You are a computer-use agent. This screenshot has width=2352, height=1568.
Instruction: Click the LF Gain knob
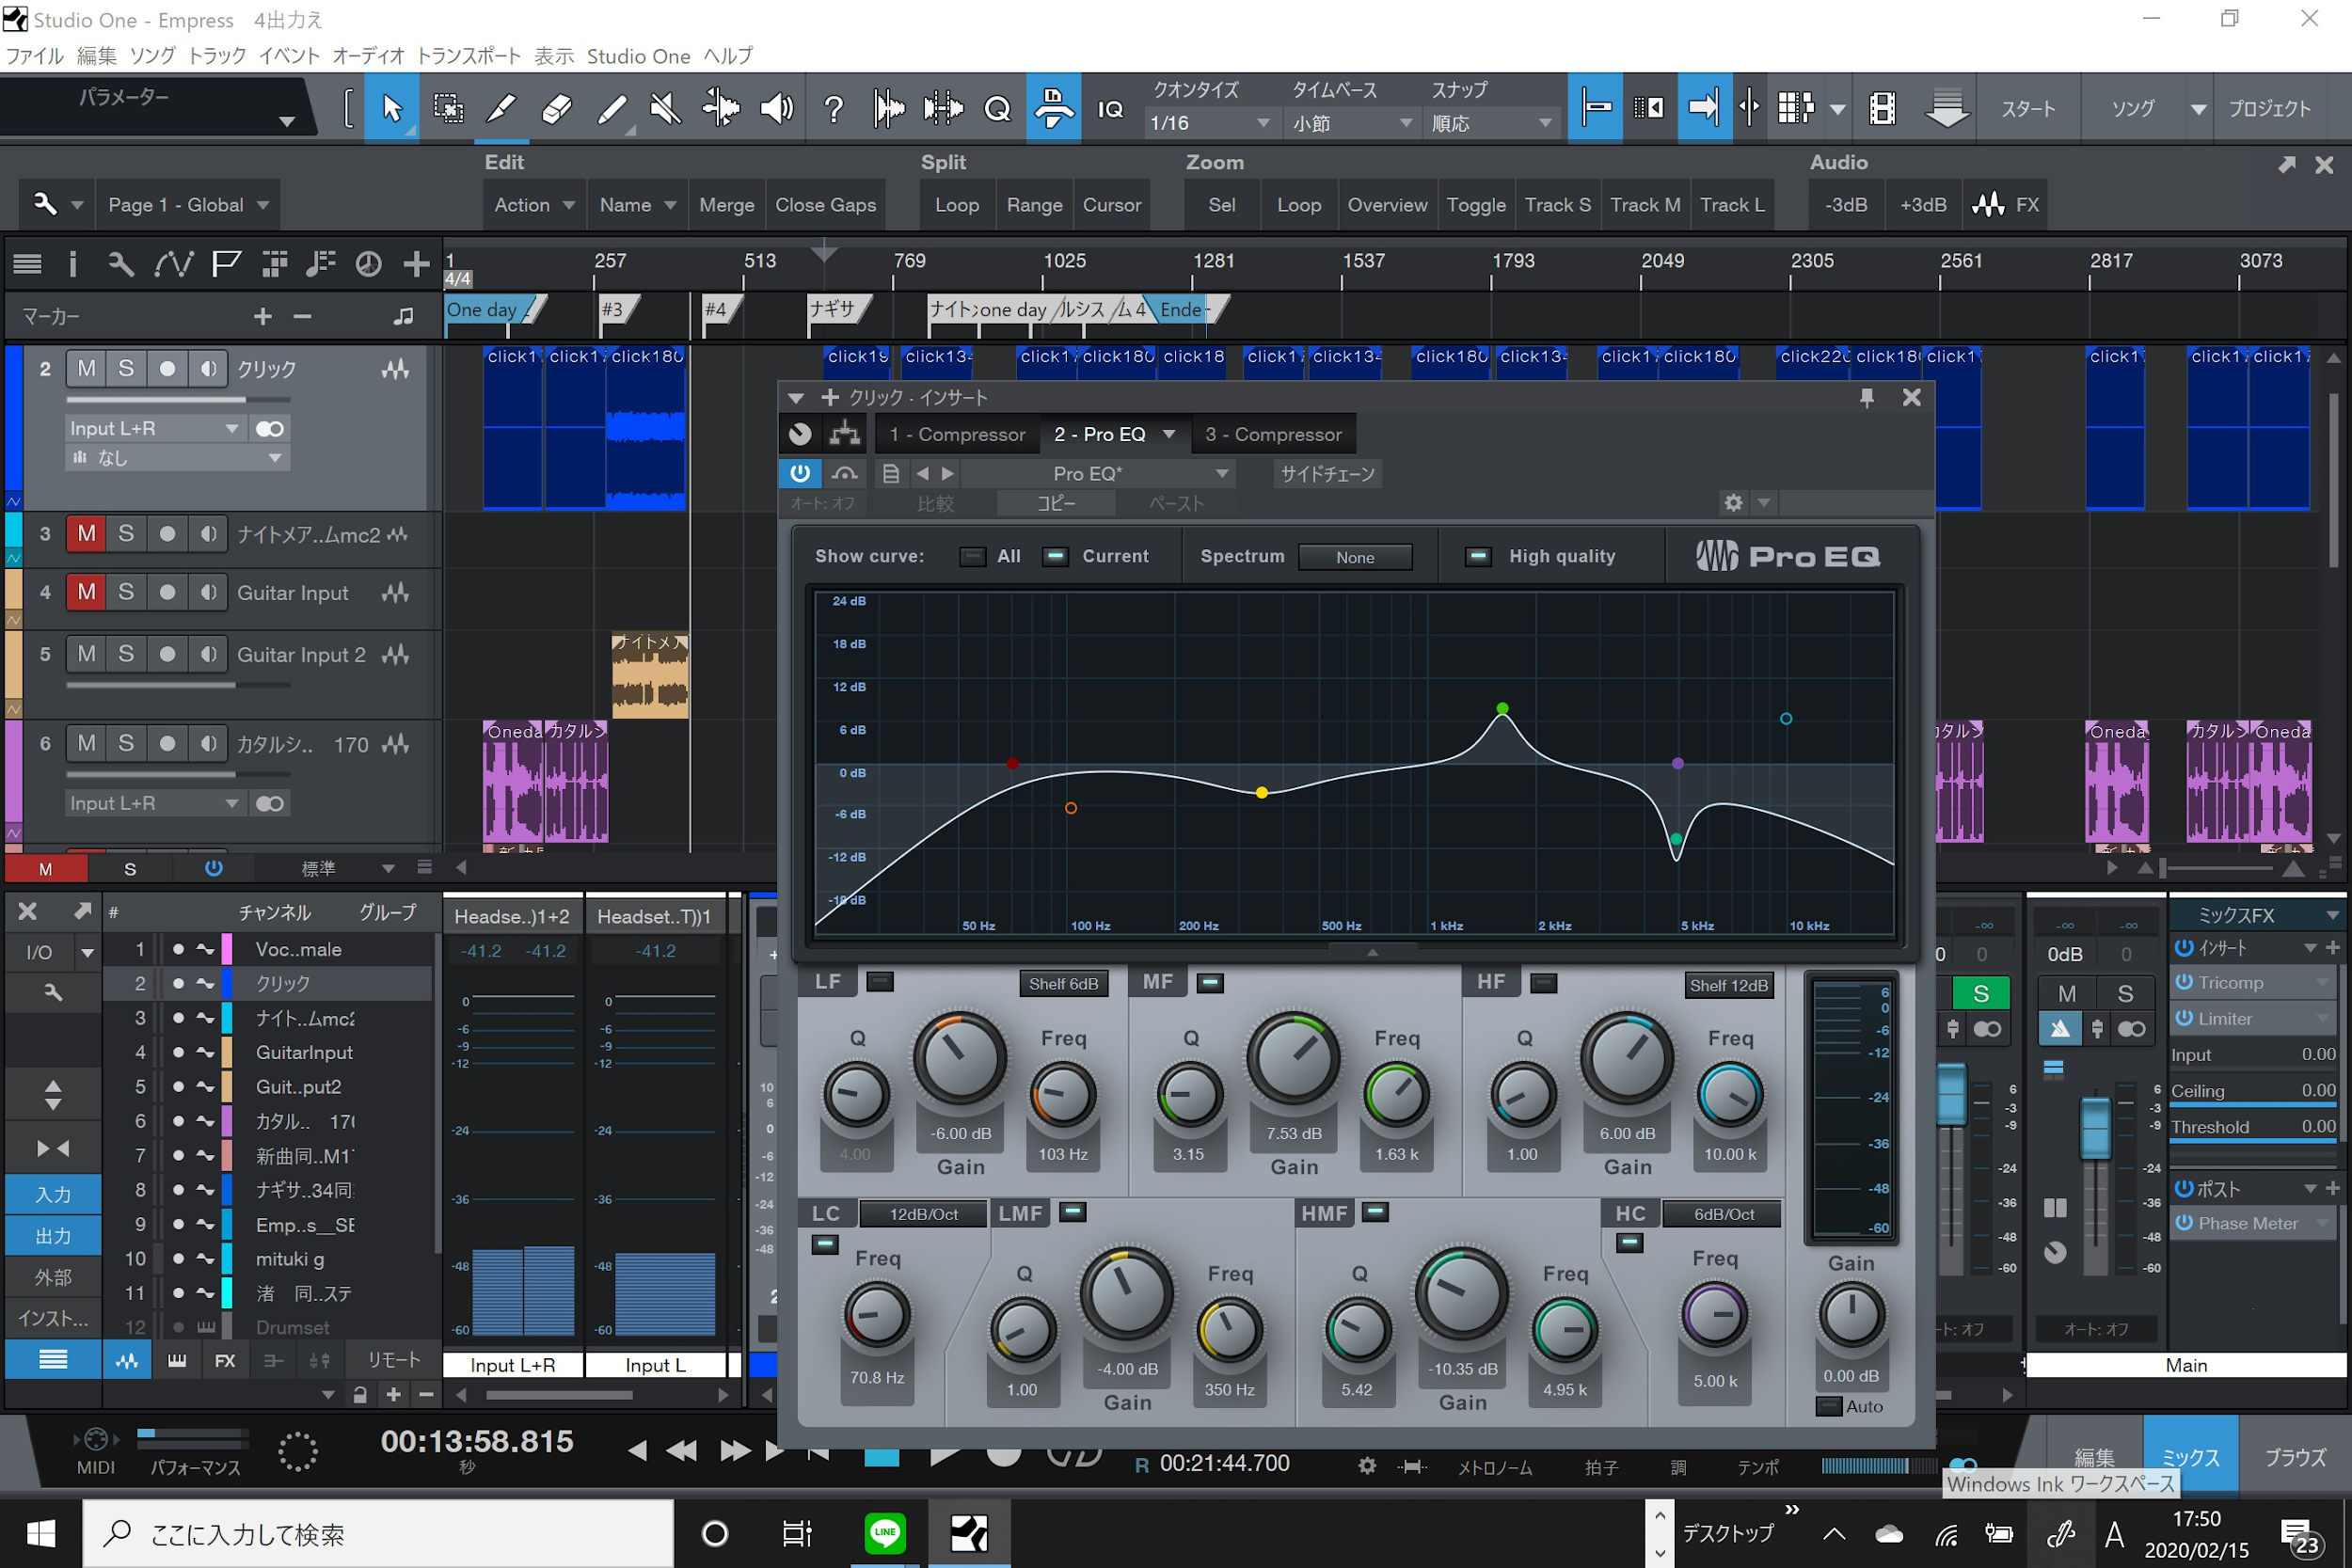[x=959, y=1058]
